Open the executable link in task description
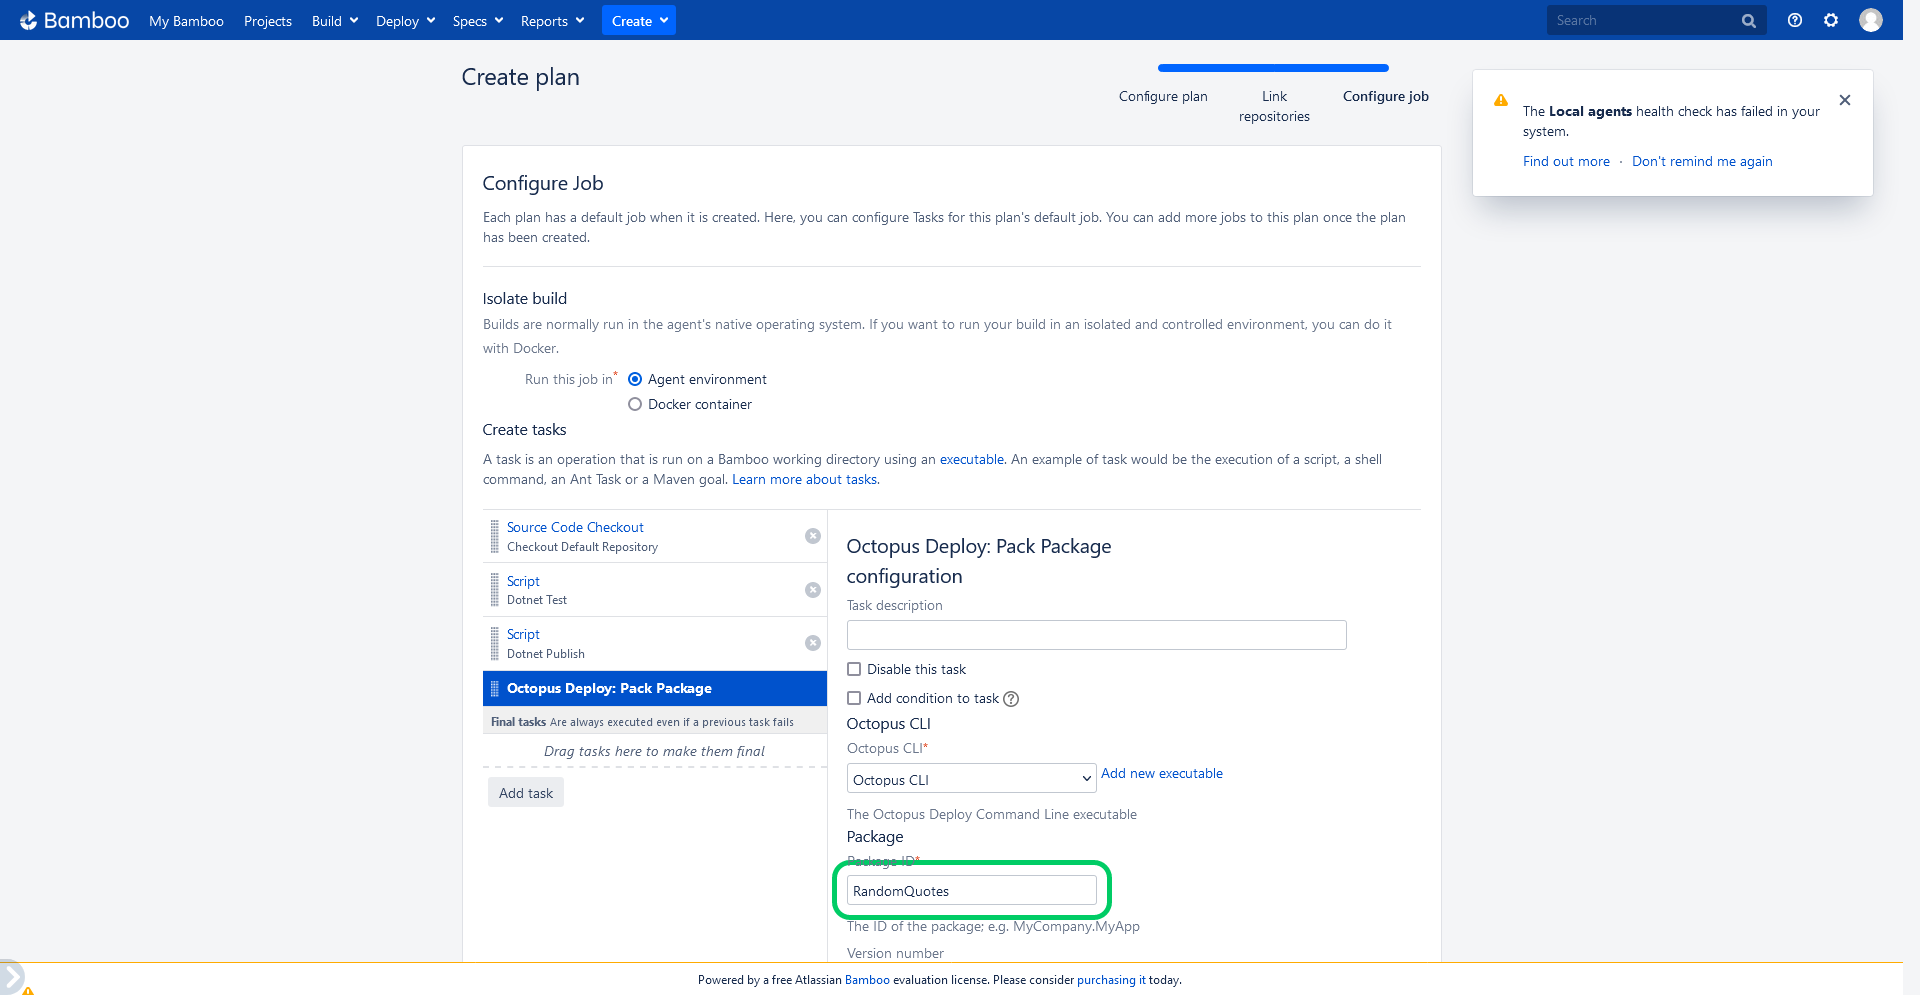Image resolution: width=1920 pixels, height=995 pixels. [x=971, y=460]
